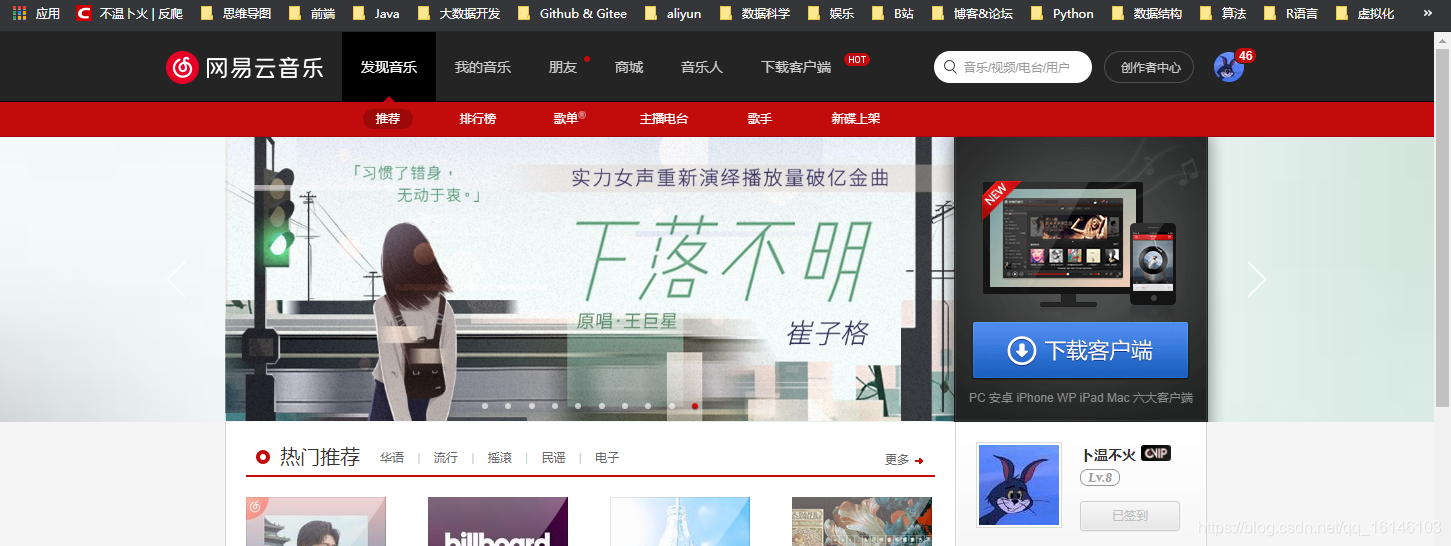1451x546 pixels.
Task: Open the R语言 bookmark folder
Action: tap(1291, 14)
